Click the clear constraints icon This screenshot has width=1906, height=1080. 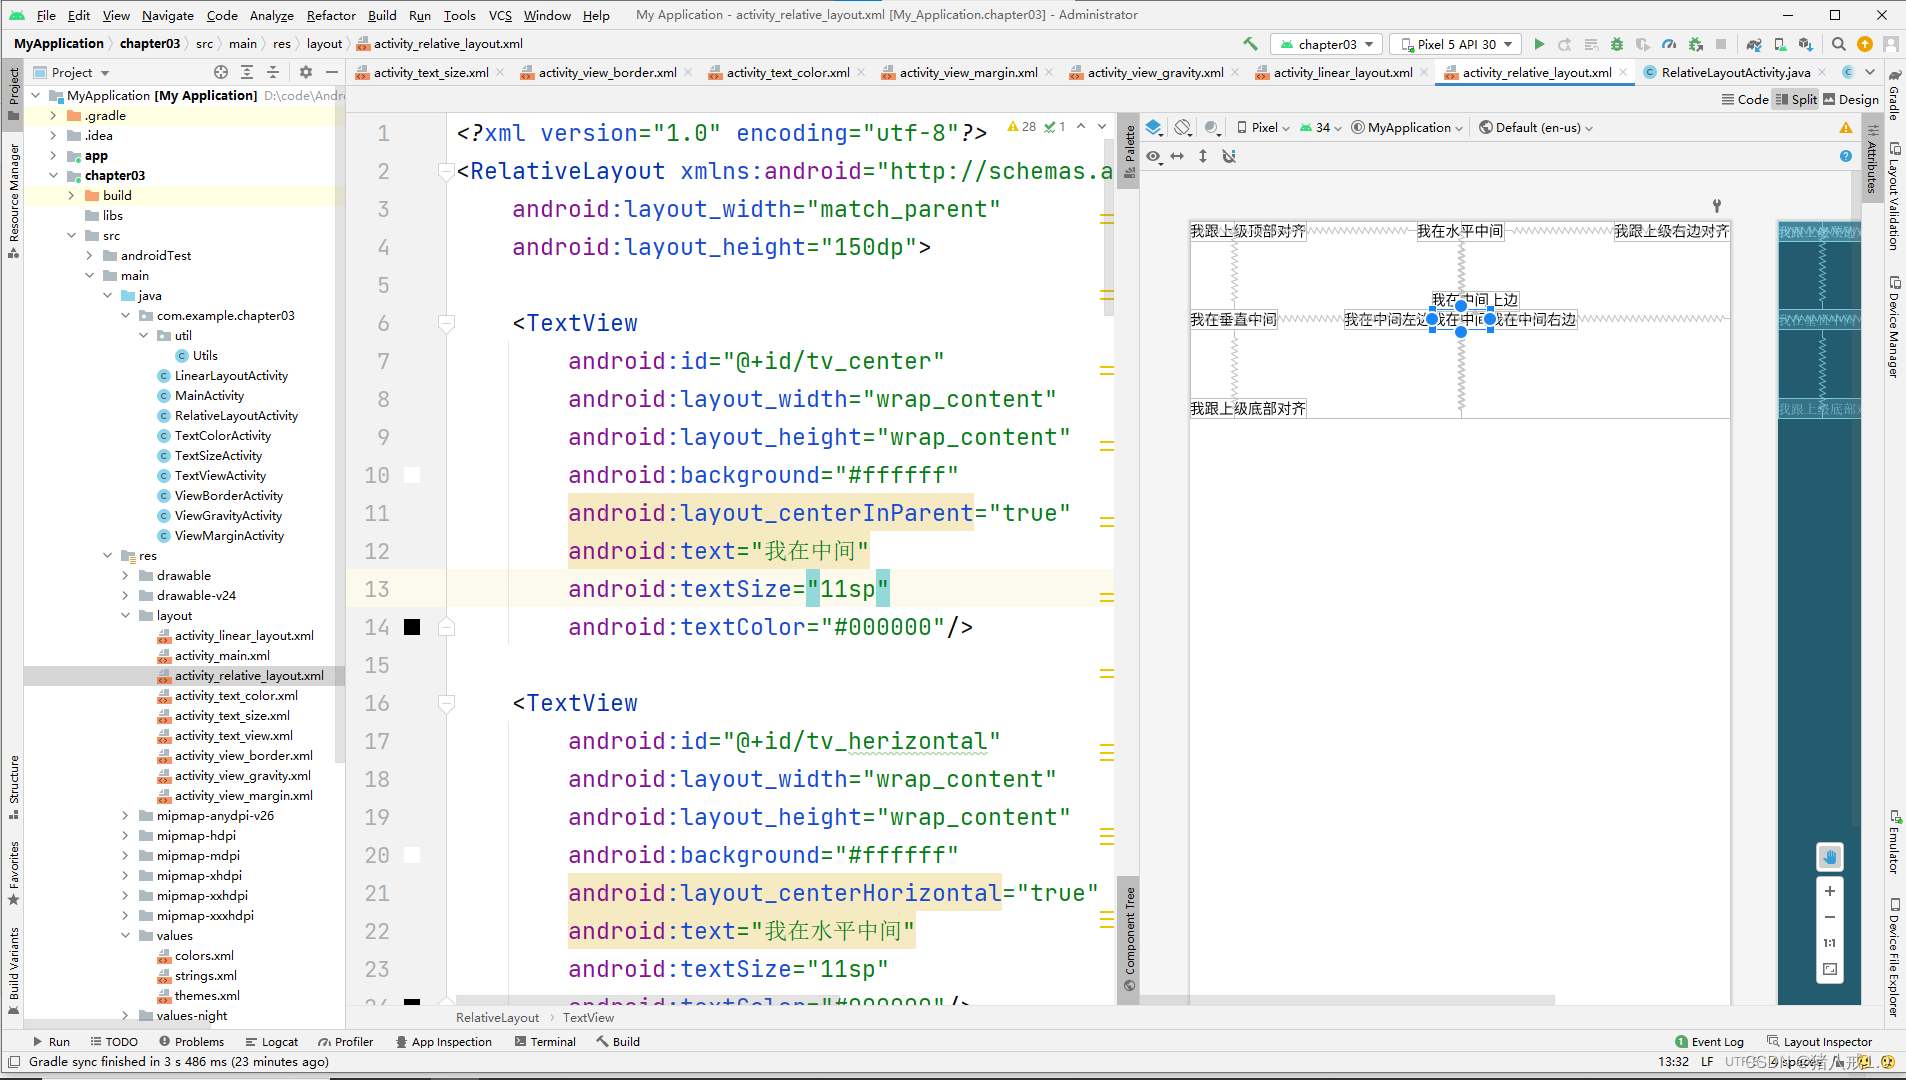pos(1229,156)
